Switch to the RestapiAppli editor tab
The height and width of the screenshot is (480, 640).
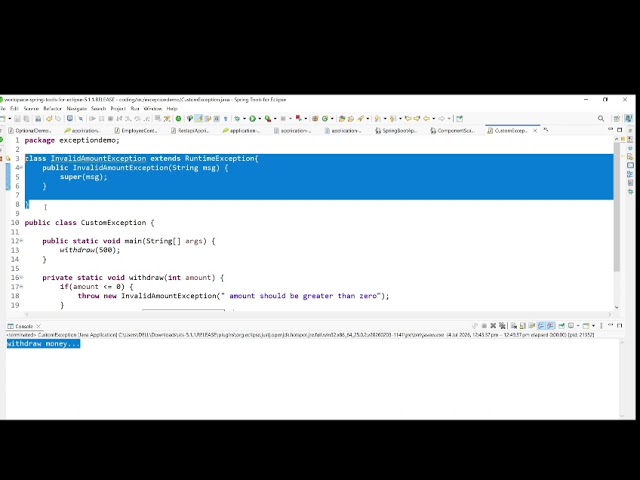tap(190, 131)
